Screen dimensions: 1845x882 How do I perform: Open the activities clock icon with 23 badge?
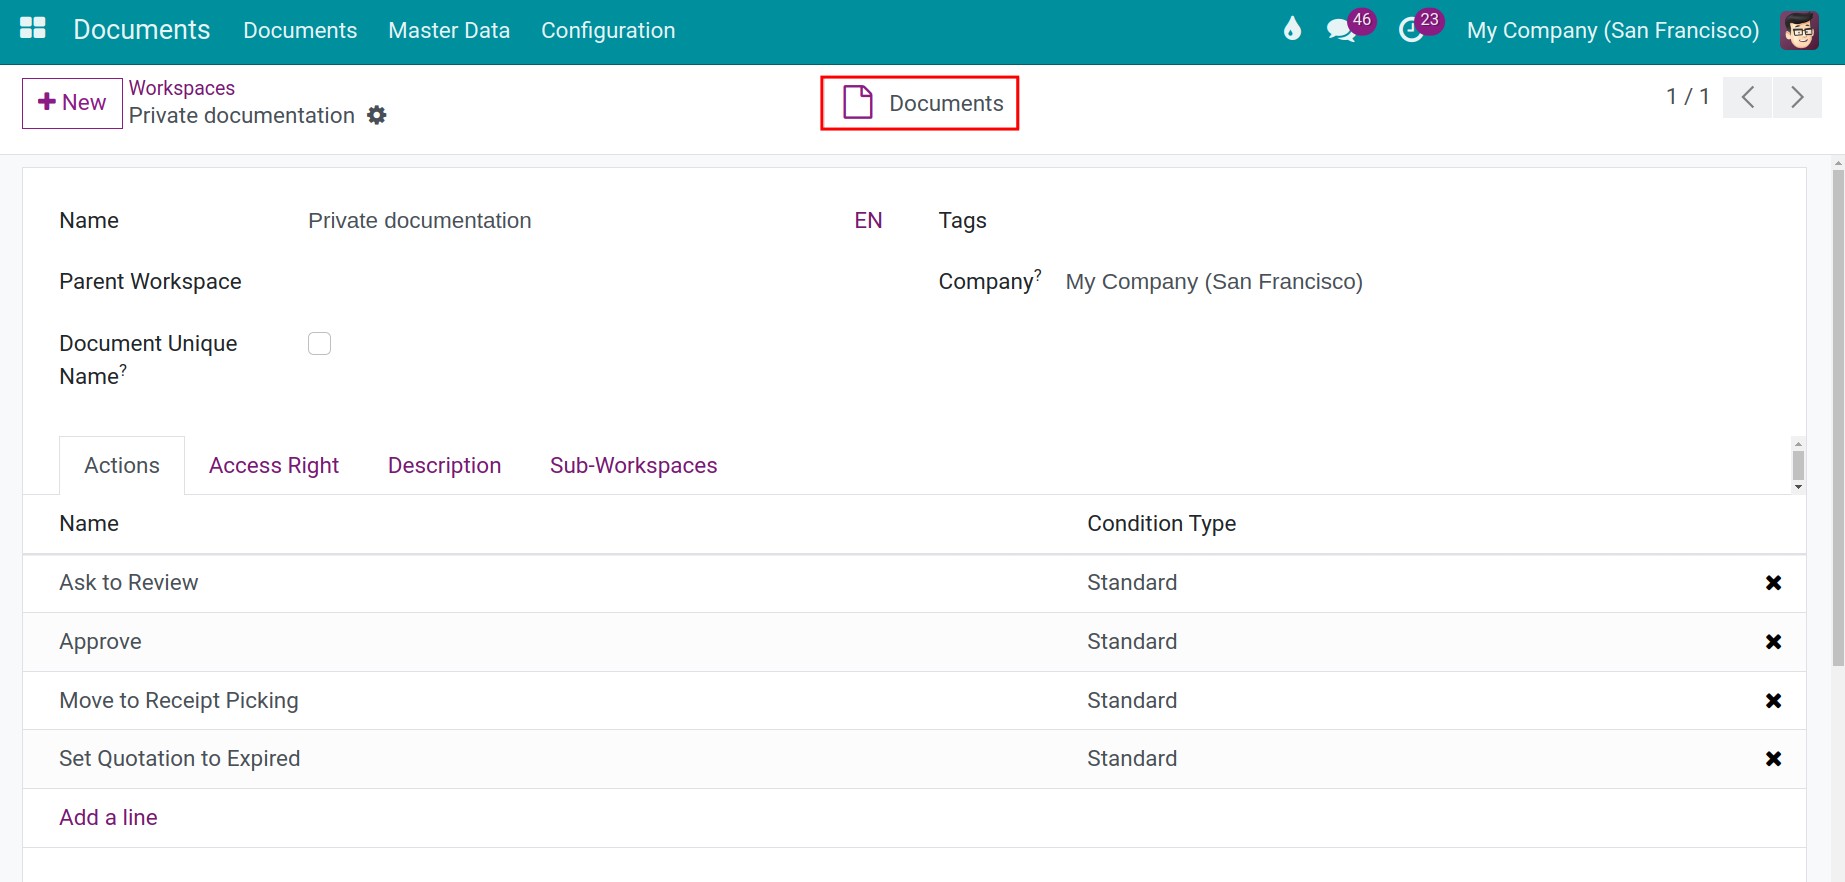[x=1410, y=30]
